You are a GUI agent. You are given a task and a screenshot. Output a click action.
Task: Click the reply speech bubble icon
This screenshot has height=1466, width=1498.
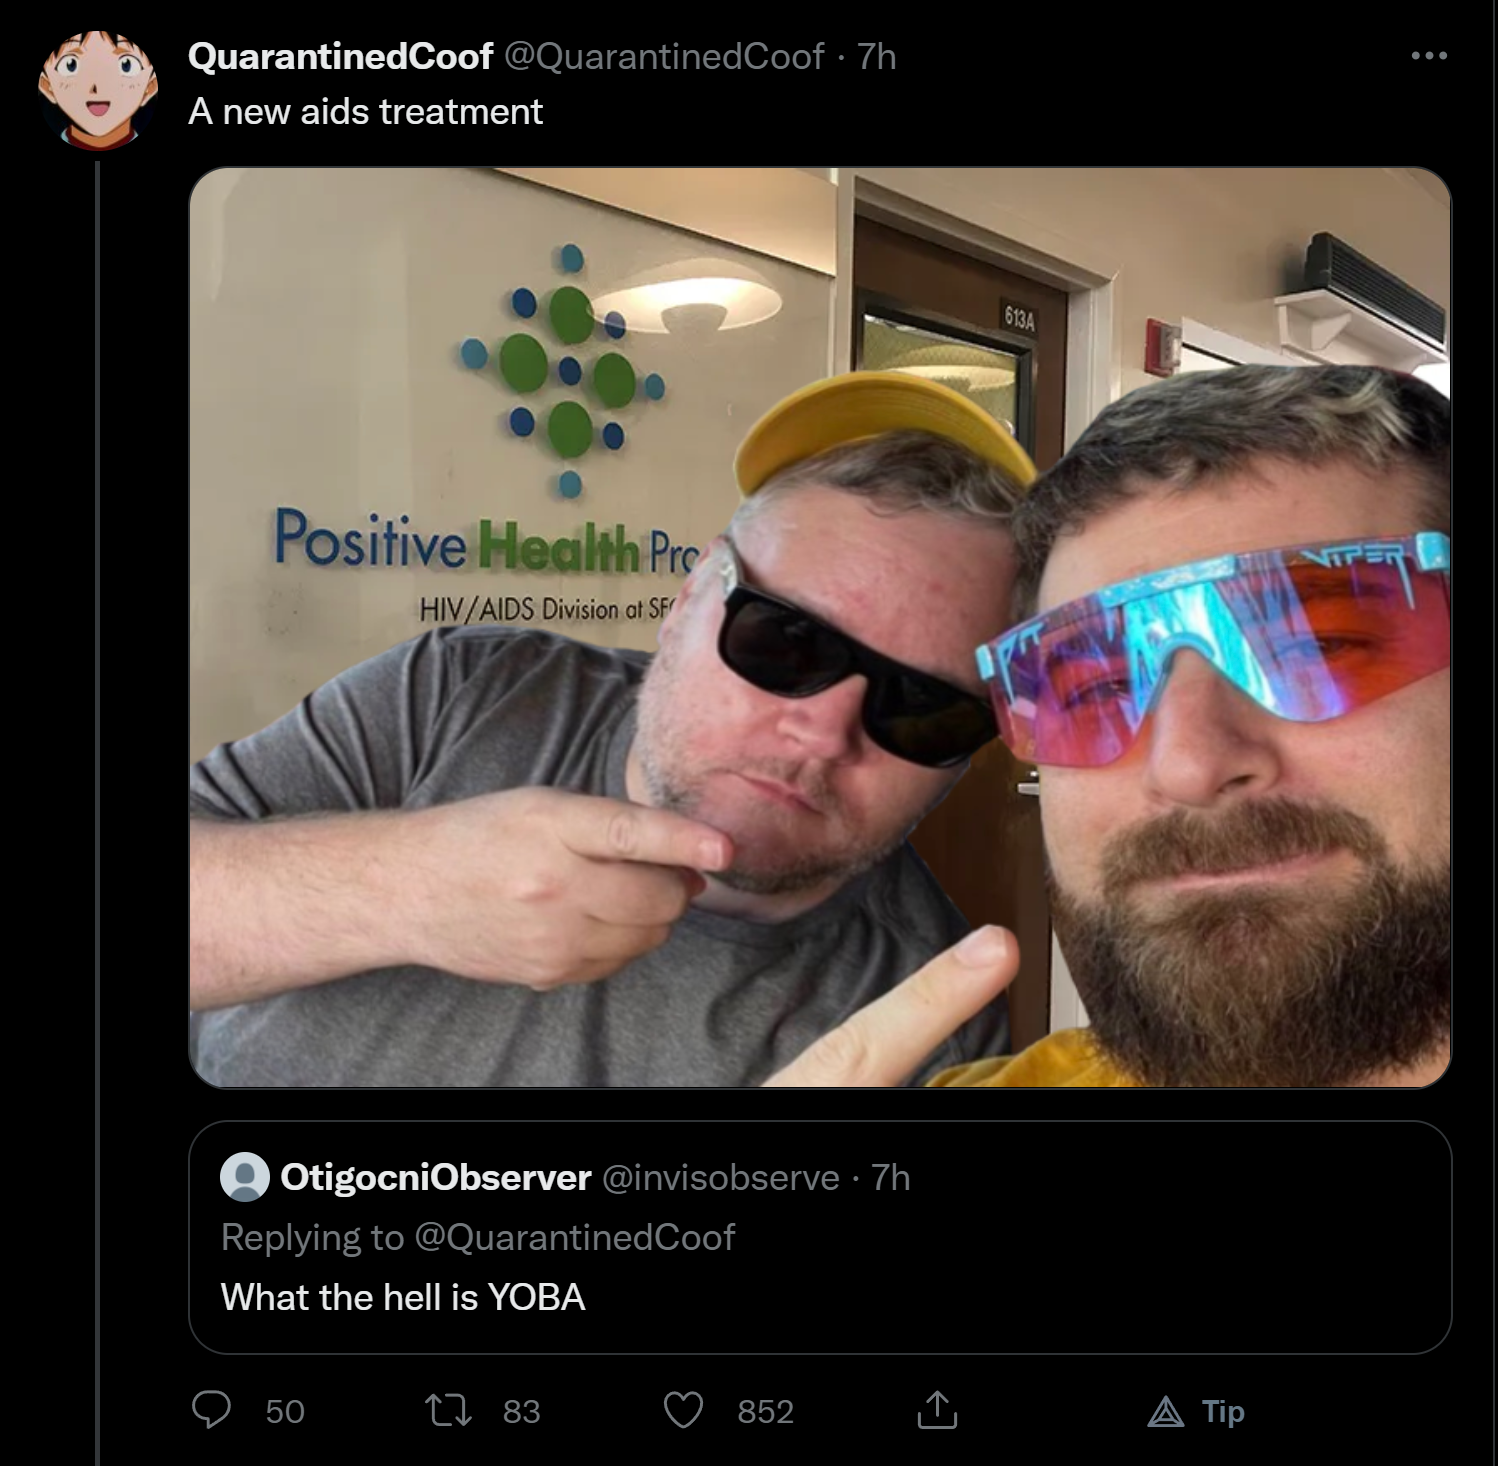[x=211, y=1410]
